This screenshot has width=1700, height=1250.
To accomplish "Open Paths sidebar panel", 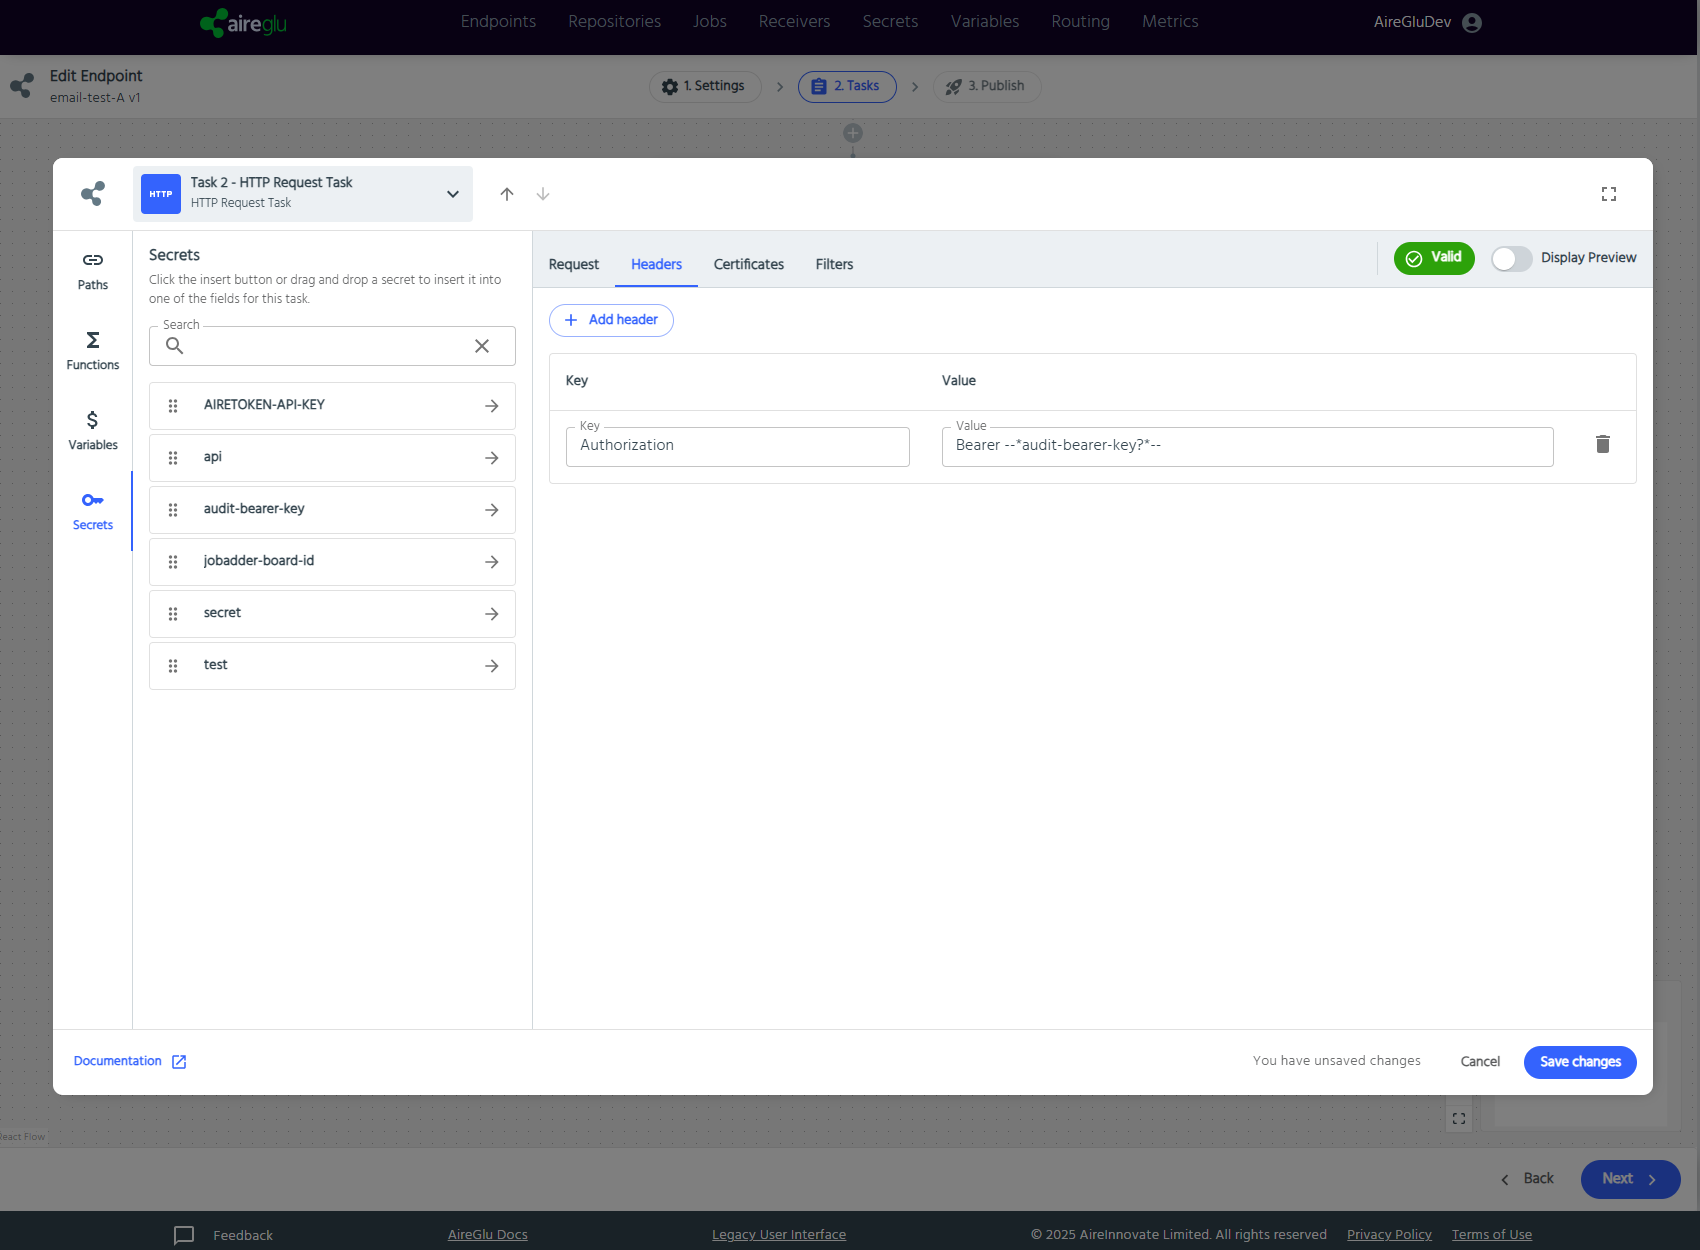I will coord(93,271).
